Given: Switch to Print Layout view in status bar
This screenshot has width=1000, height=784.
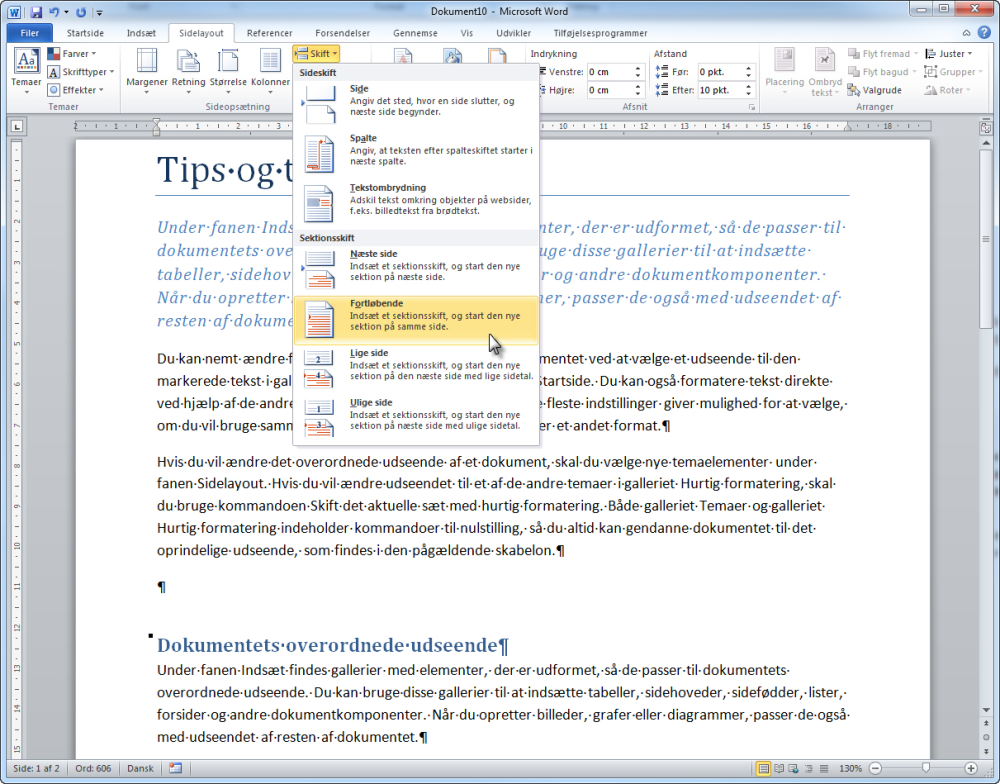Looking at the screenshot, I should [x=763, y=768].
